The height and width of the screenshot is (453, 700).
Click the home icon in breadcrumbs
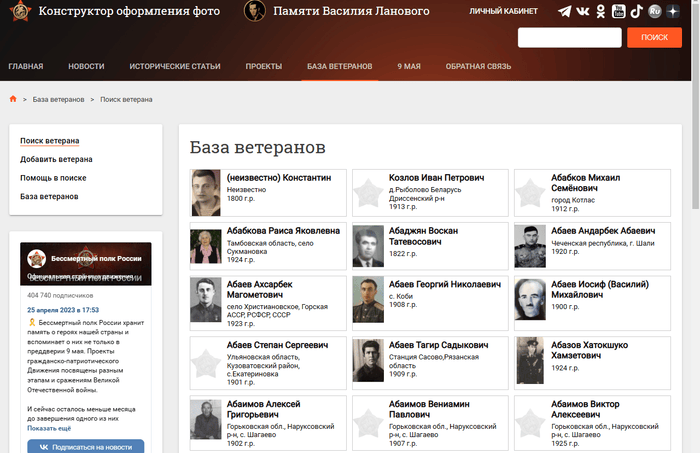point(13,99)
